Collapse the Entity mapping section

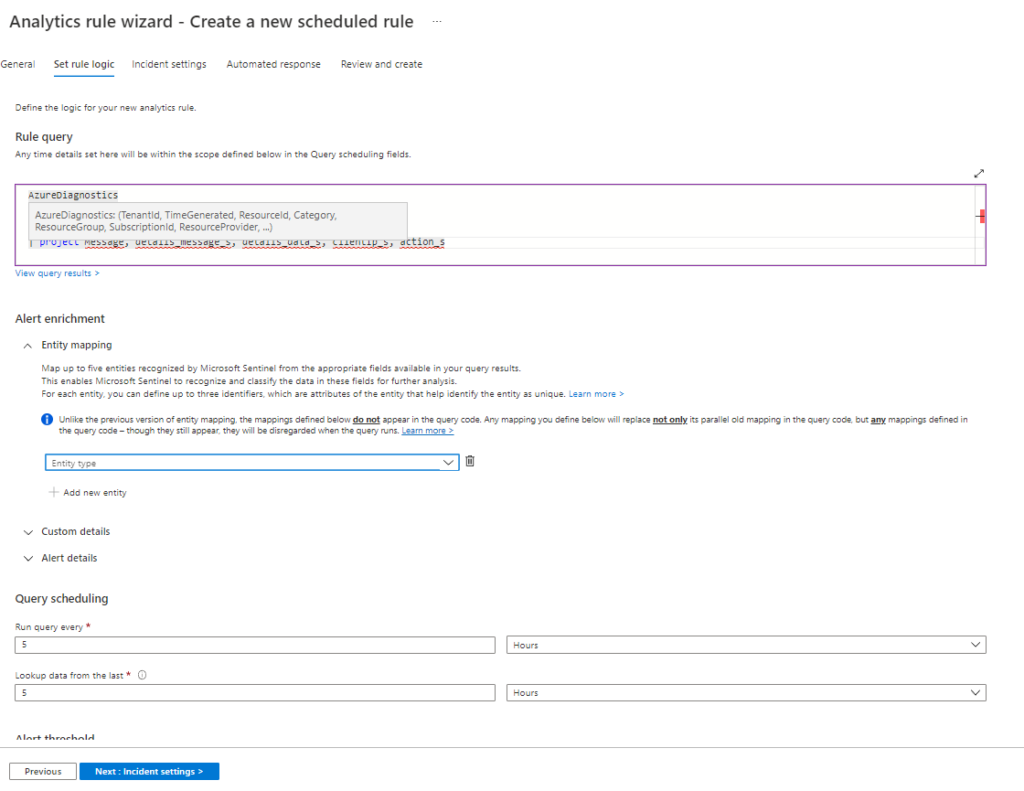click(x=27, y=344)
